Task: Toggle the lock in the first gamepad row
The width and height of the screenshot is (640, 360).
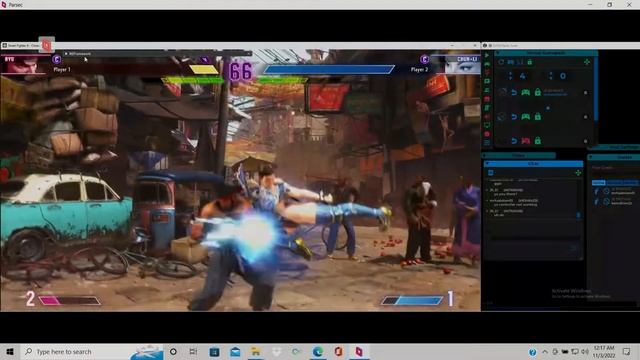Action: [x=538, y=93]
